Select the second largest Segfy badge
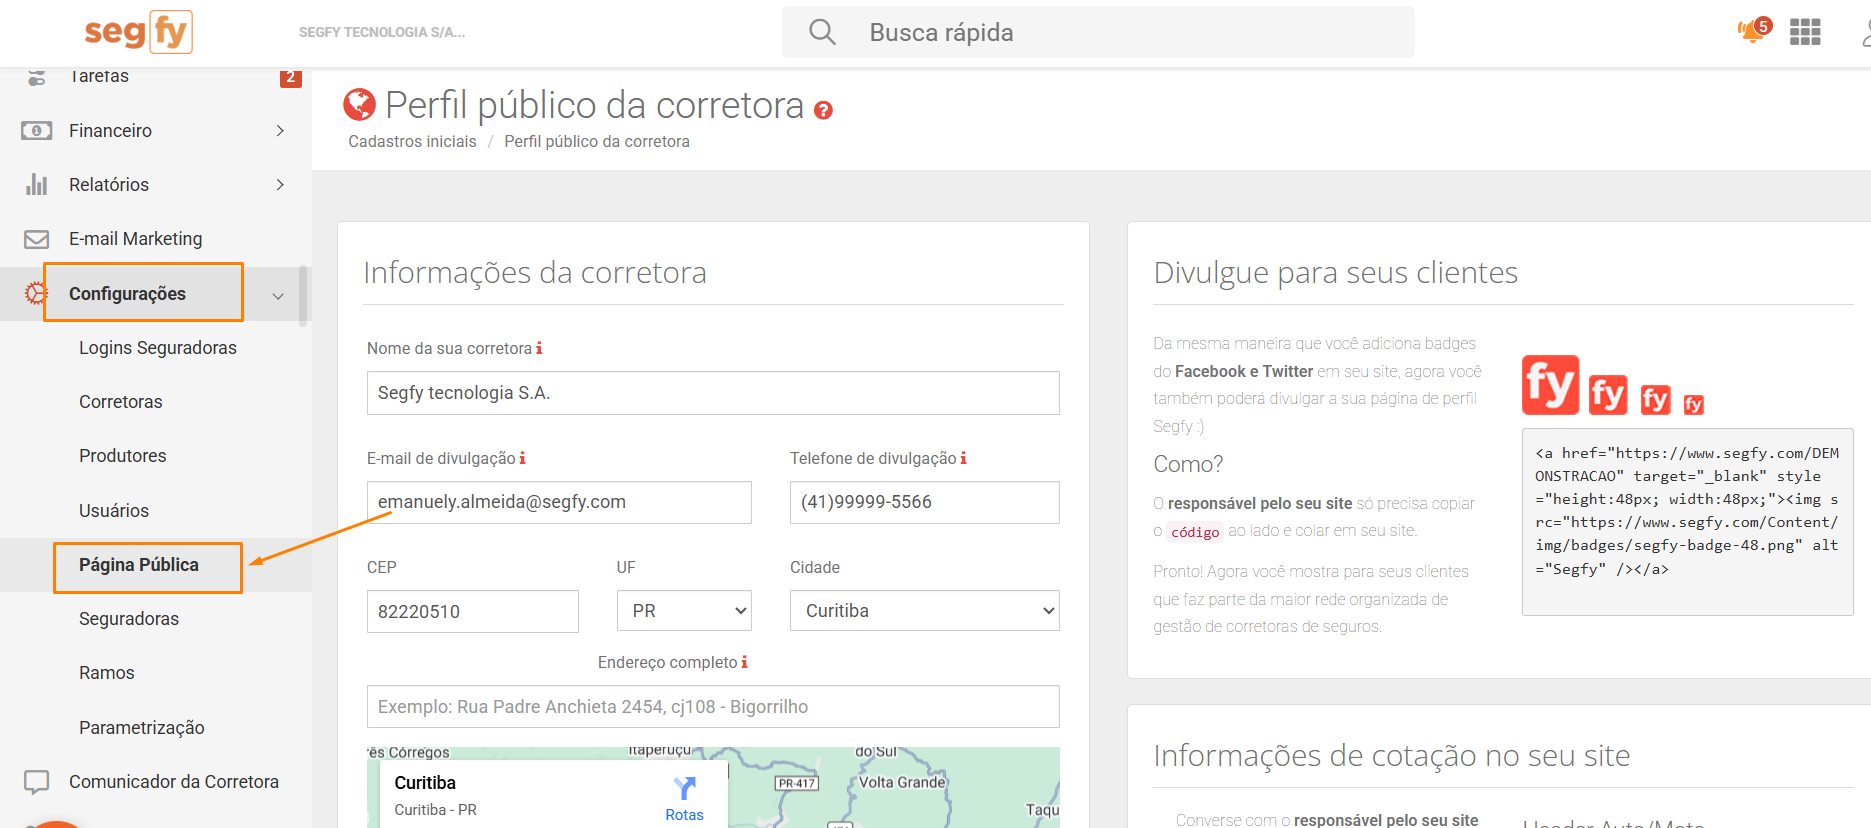This screenshot has height=828, width=1871. 1608,394
